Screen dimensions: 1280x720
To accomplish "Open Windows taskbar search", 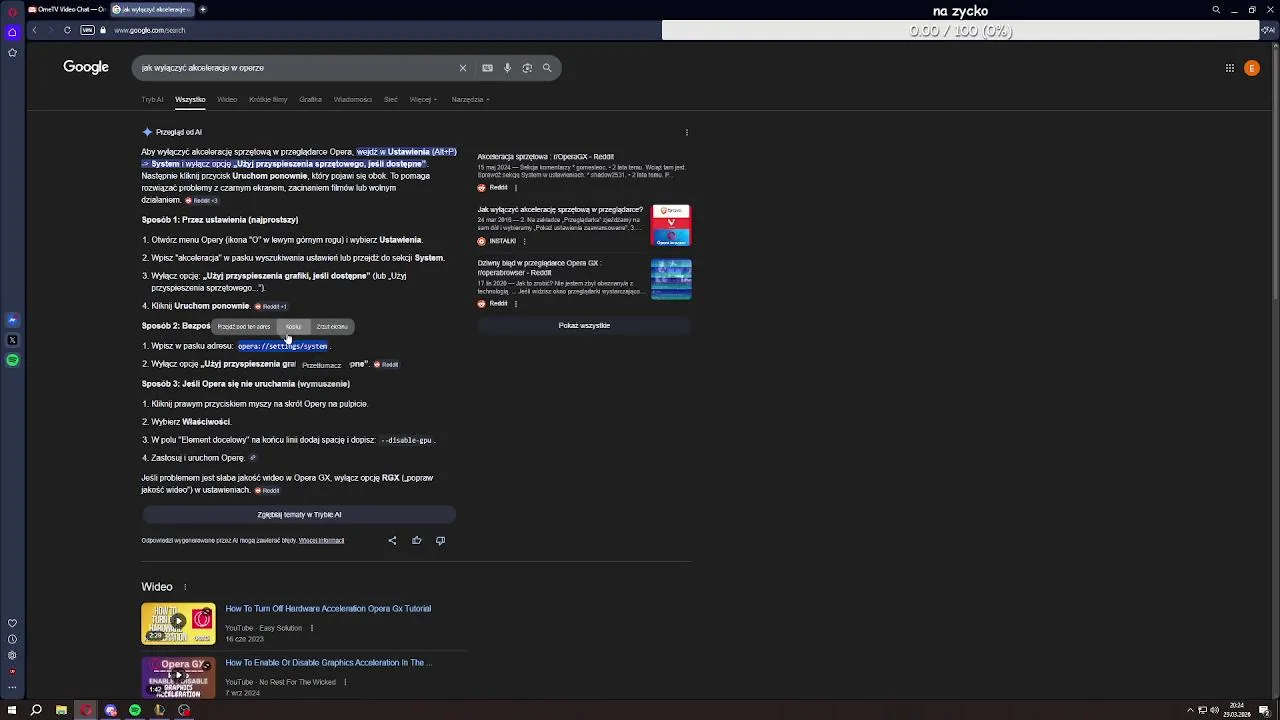I will [x=36, y=710].
